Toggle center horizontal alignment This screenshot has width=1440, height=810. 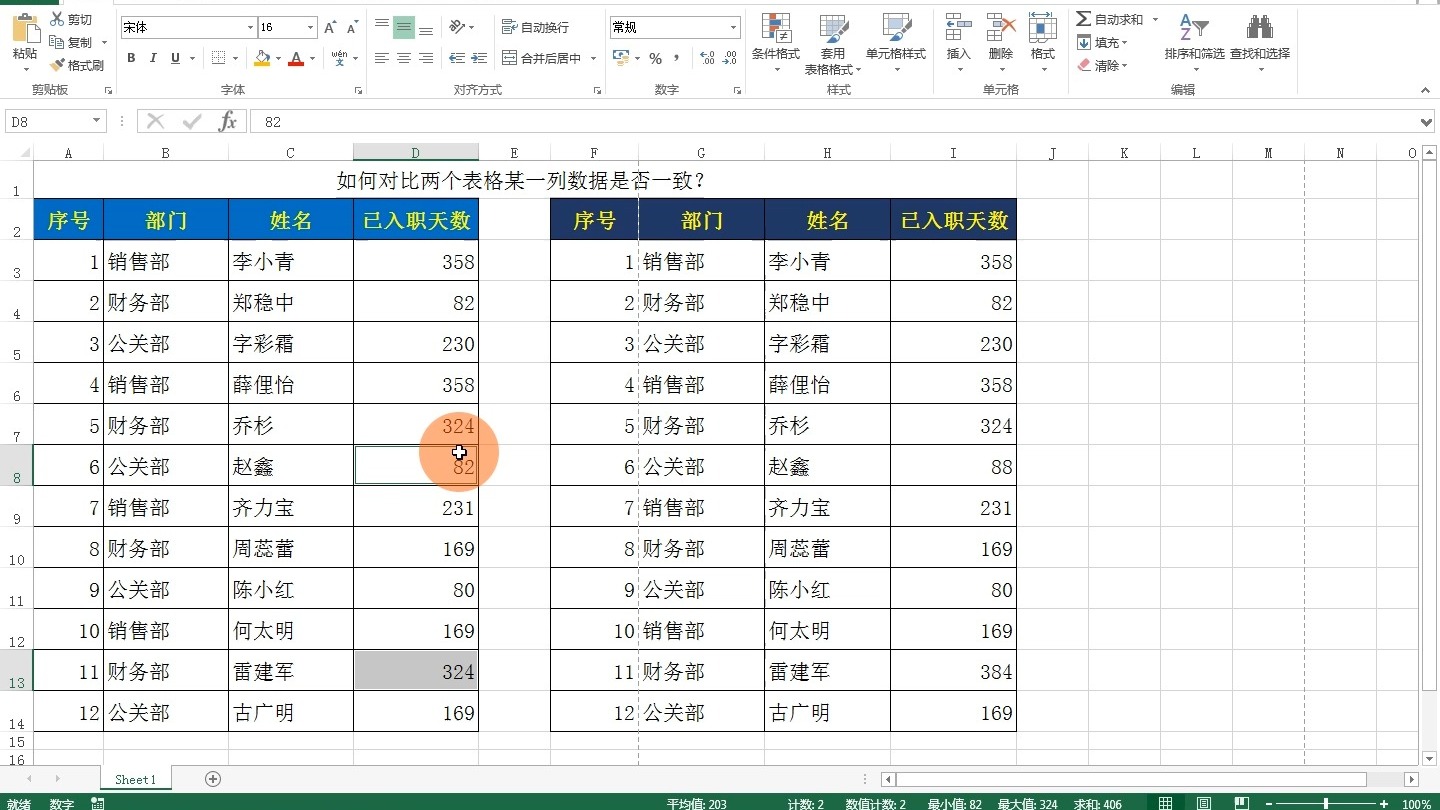point(404,58)
